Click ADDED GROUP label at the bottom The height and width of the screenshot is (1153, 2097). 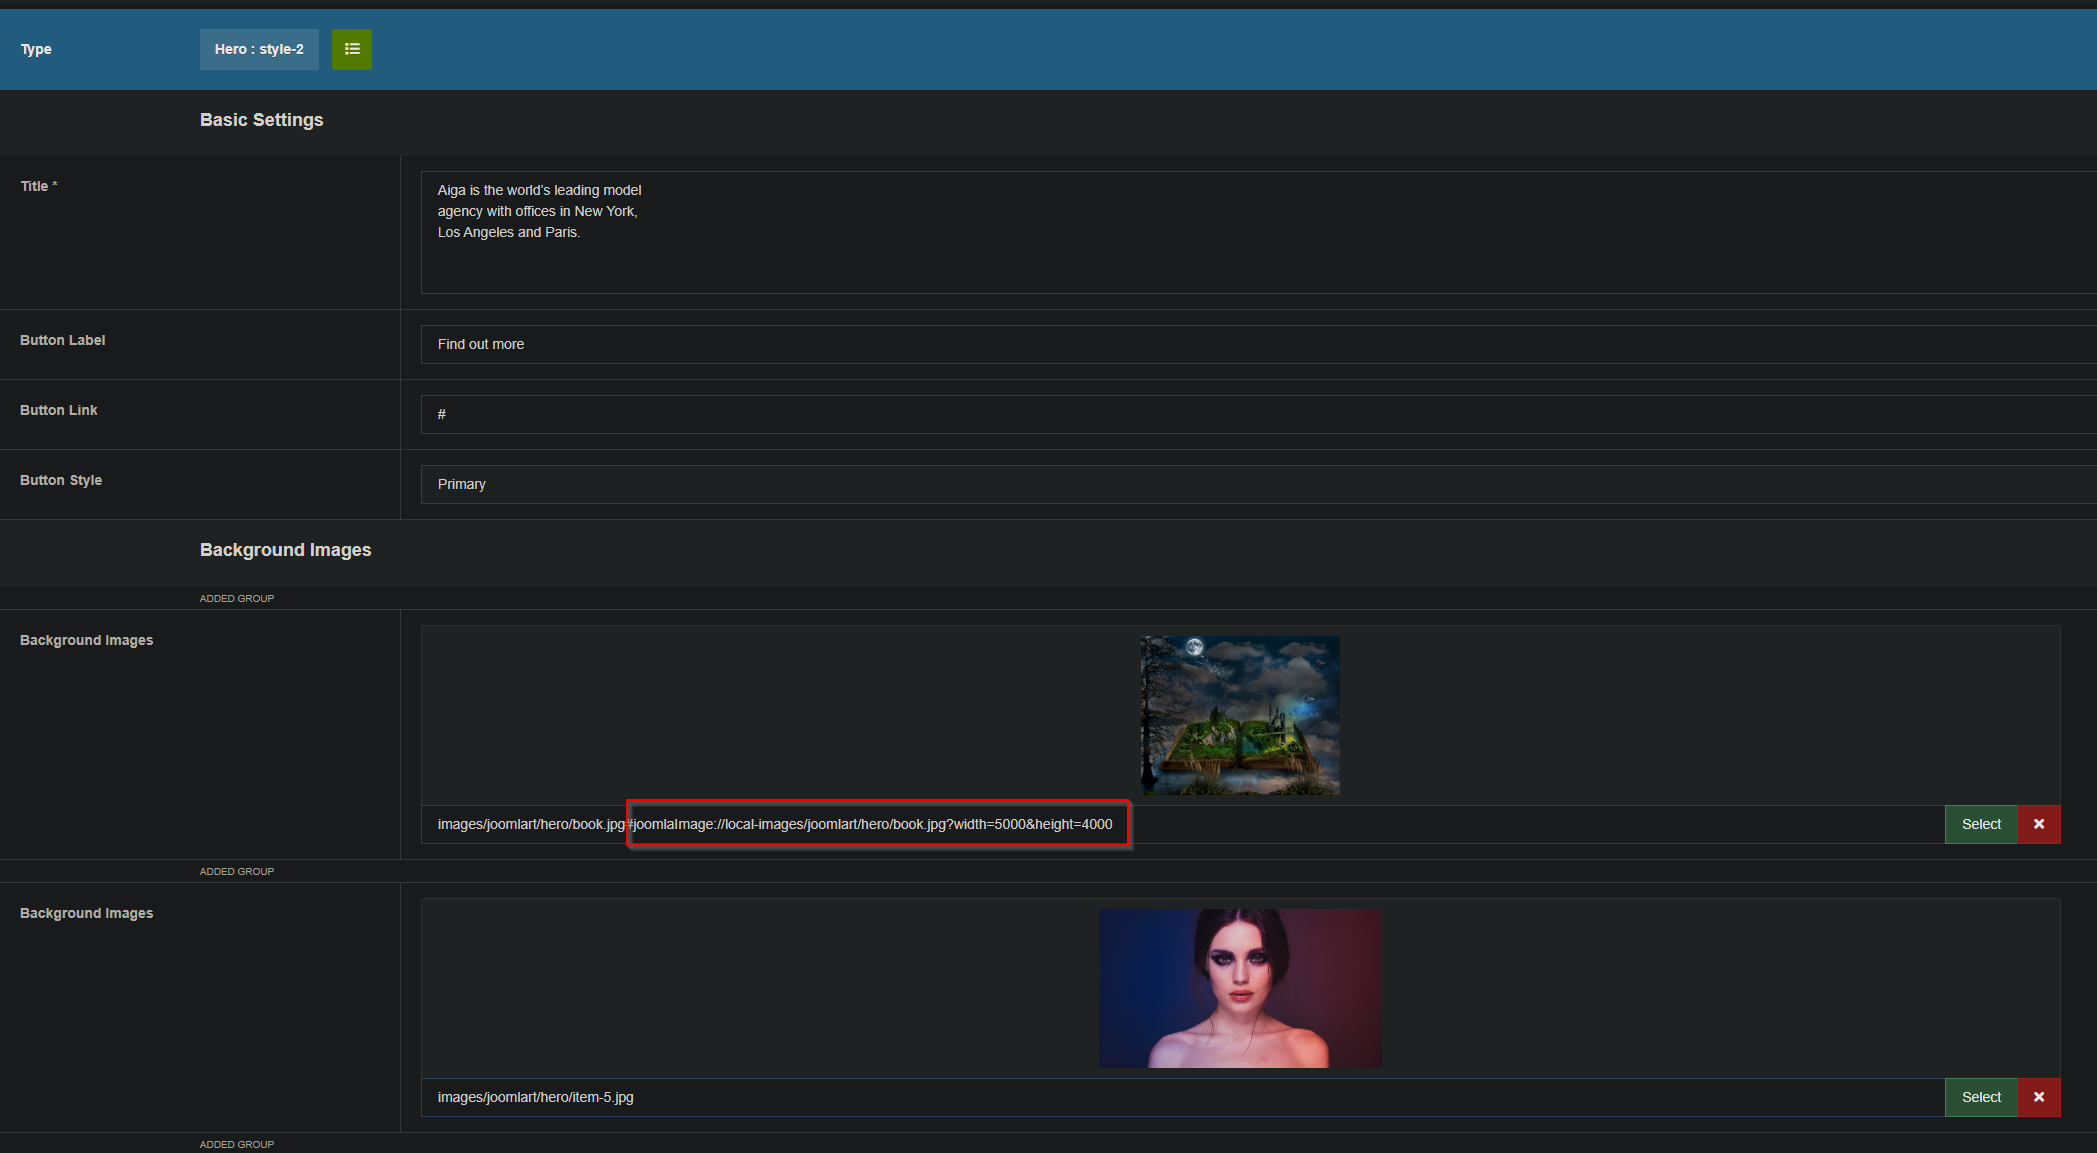(x=237, y=1144)
